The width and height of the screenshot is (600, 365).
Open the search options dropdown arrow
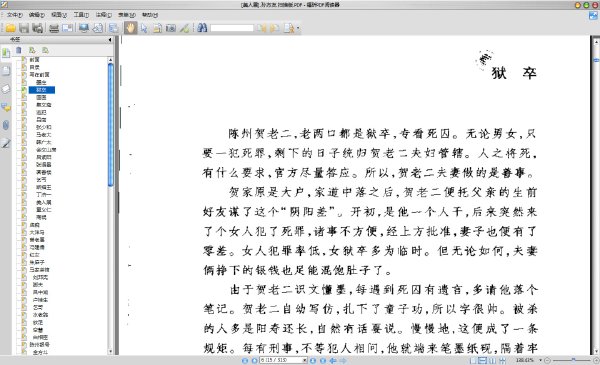(298, 28)
